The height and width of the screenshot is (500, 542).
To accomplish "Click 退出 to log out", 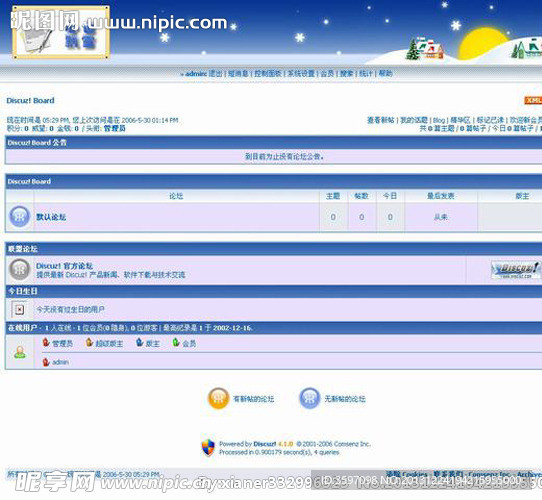I will (216, 74).
